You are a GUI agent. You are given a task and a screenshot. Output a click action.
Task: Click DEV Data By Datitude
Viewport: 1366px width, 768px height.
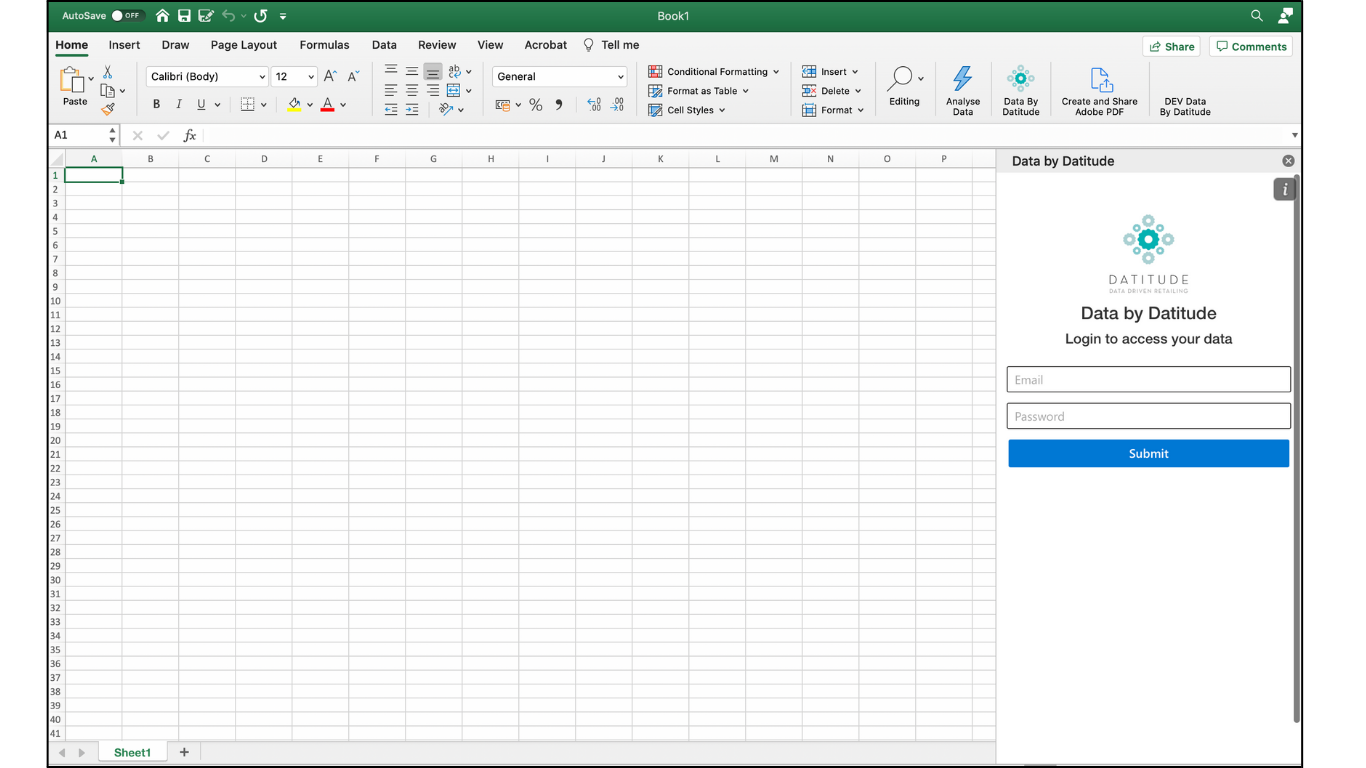click(x=1185, y=106)
